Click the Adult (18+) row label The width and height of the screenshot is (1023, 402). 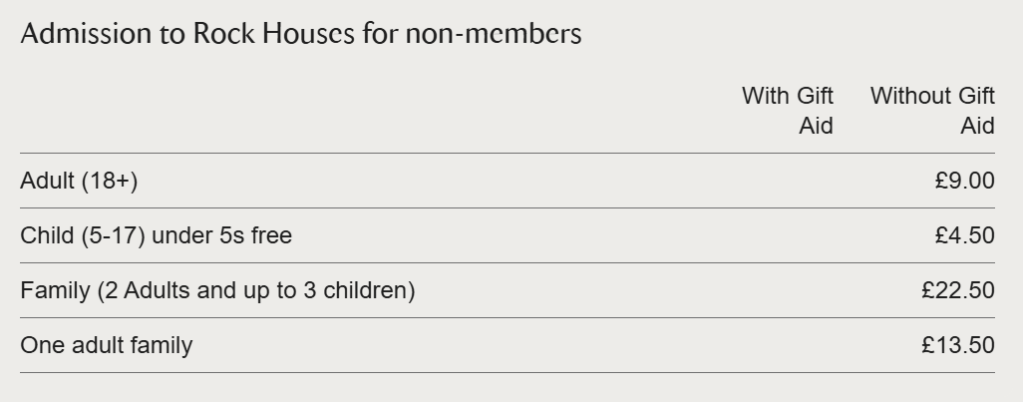(79, 181)
